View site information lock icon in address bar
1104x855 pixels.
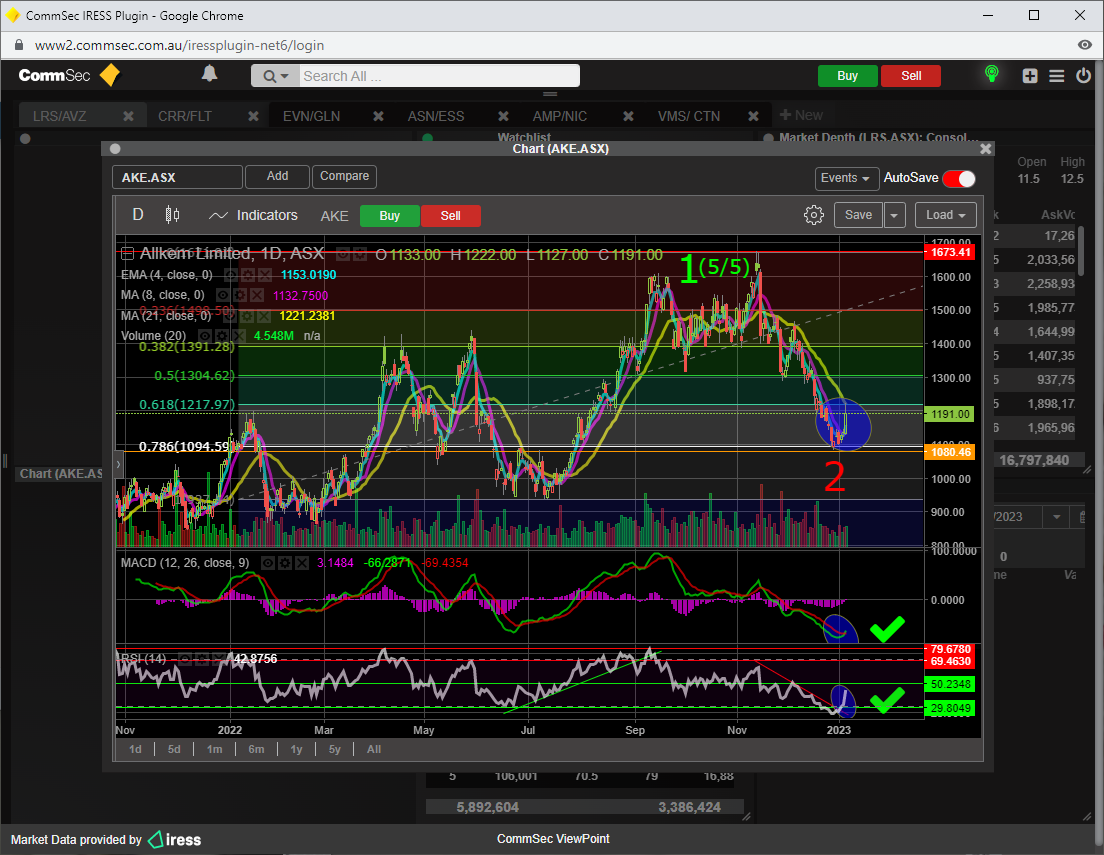point(19,45)
